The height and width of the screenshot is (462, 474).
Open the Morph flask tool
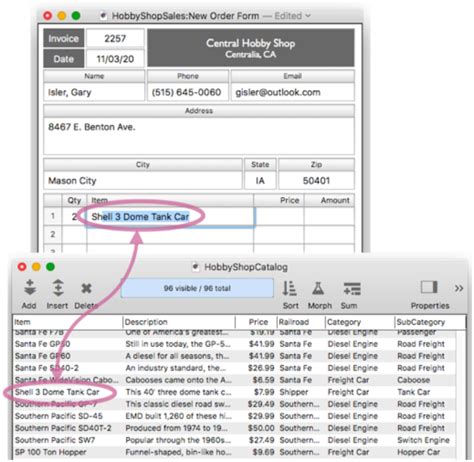(x=318, y=288)
